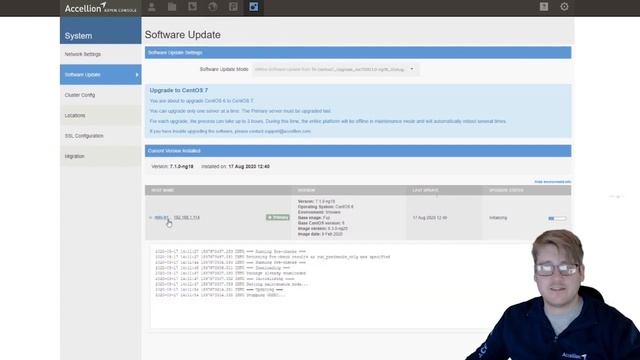Click the third navigation icon beside the folder
Image resolution: width=640 pixels, height=360 pixels.
[193, 7]
